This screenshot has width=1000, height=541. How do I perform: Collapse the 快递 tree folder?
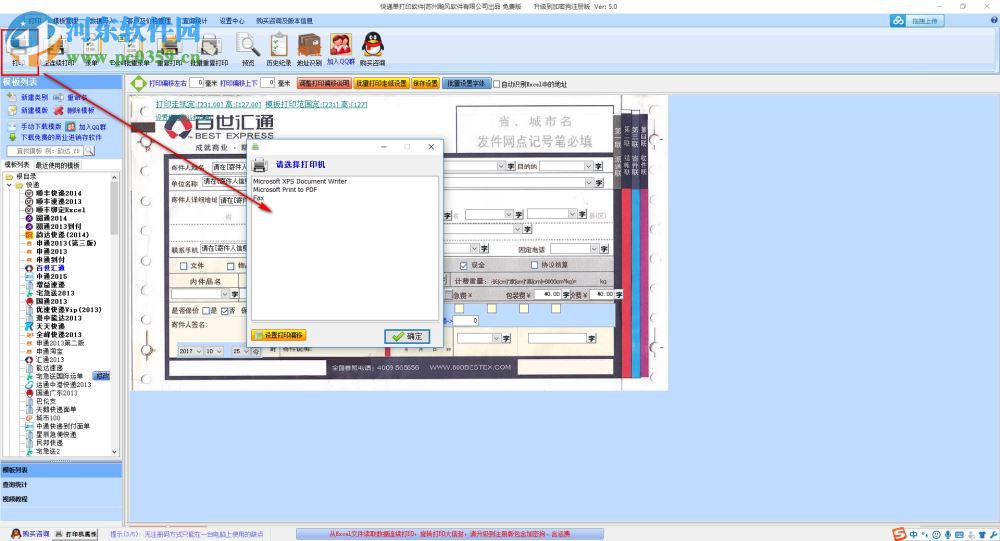(x=10, y=185)
